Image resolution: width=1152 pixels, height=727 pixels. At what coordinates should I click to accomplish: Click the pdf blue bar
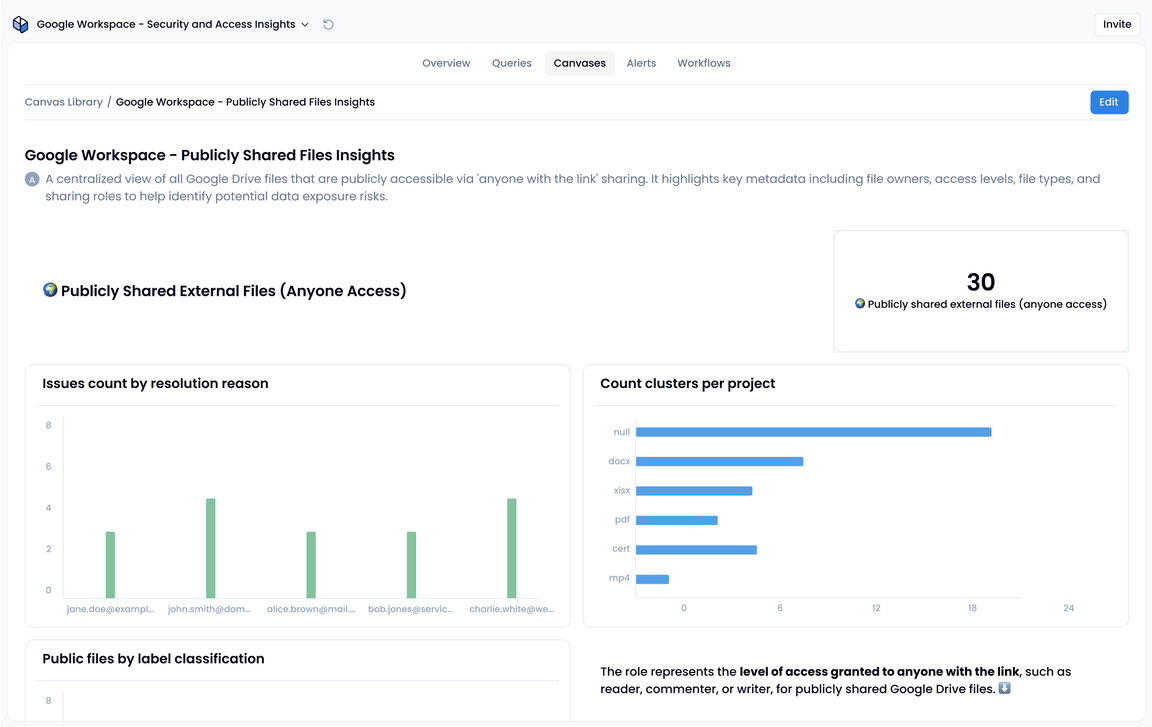677,520
